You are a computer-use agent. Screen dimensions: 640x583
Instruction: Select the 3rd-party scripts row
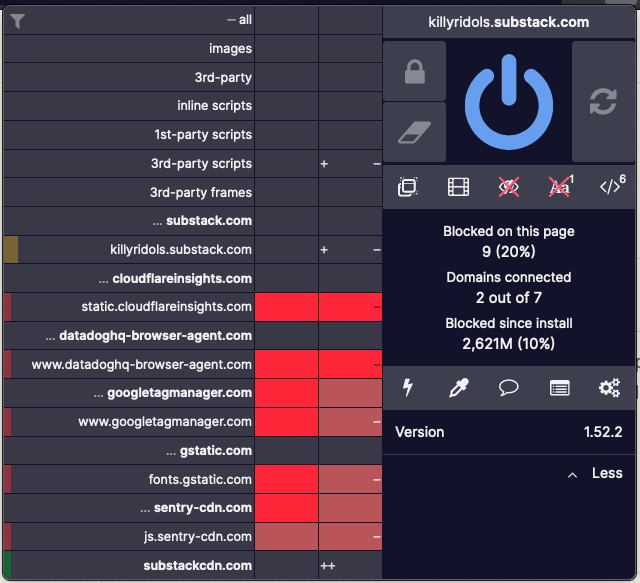point(129,163)
